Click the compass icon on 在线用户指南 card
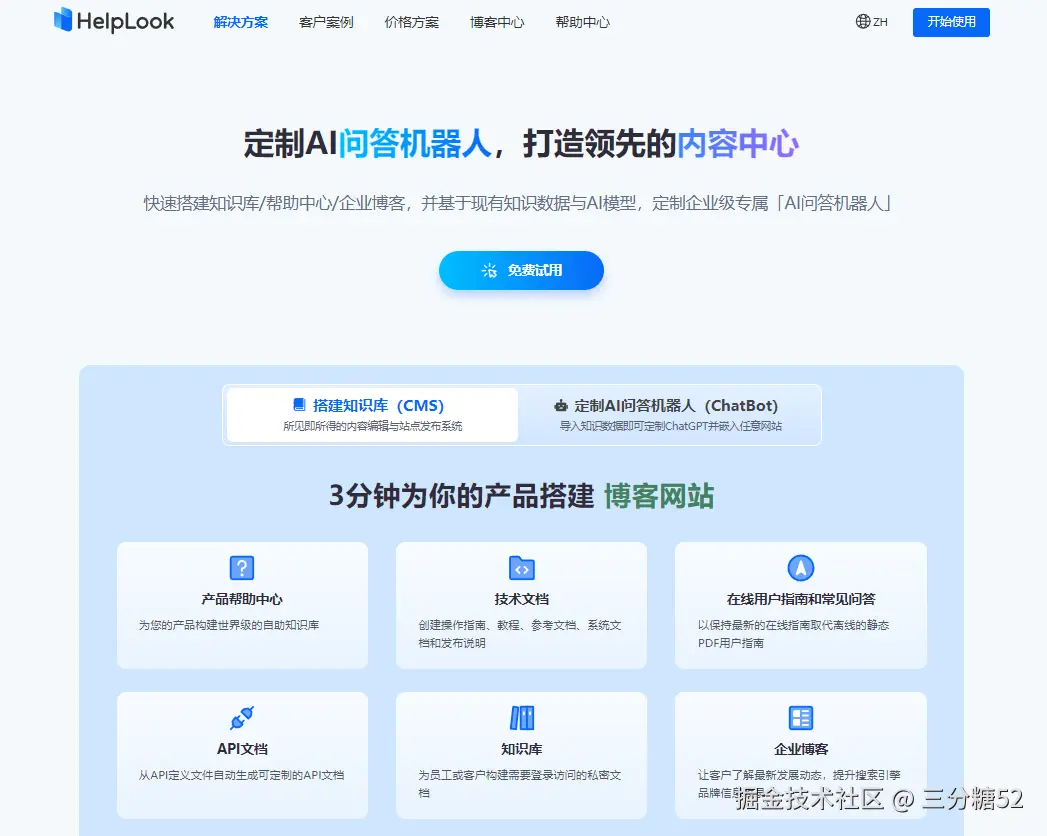Screen dimensions: 1047x836 [800, 568]
